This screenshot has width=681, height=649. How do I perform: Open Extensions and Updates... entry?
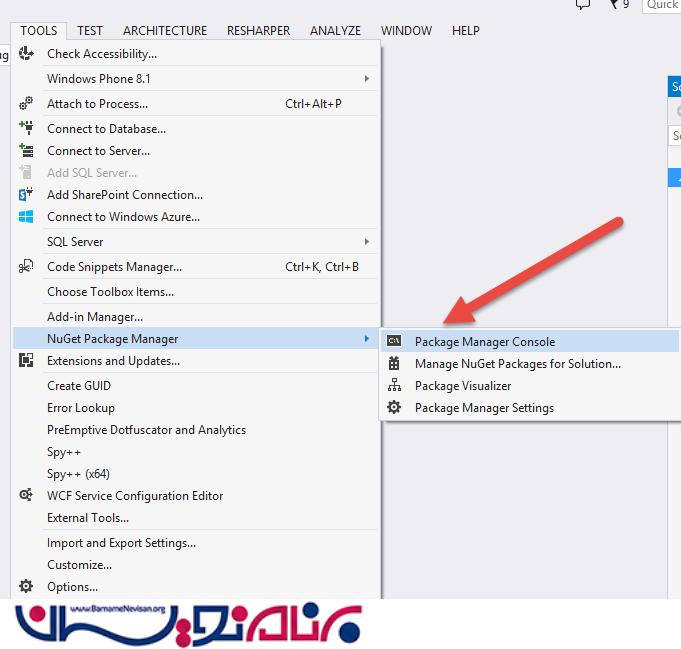point(196,361)
